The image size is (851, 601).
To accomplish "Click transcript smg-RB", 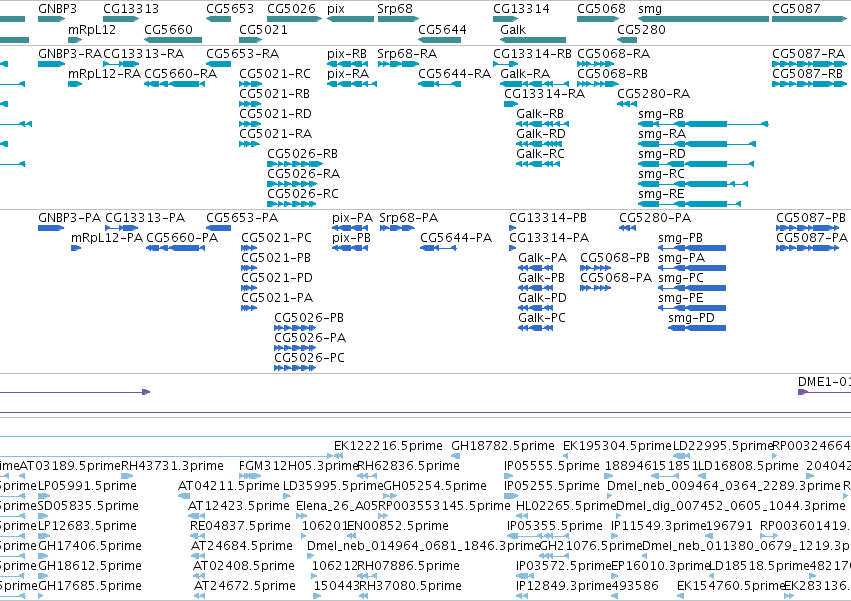I will click(x=661, y=114).
